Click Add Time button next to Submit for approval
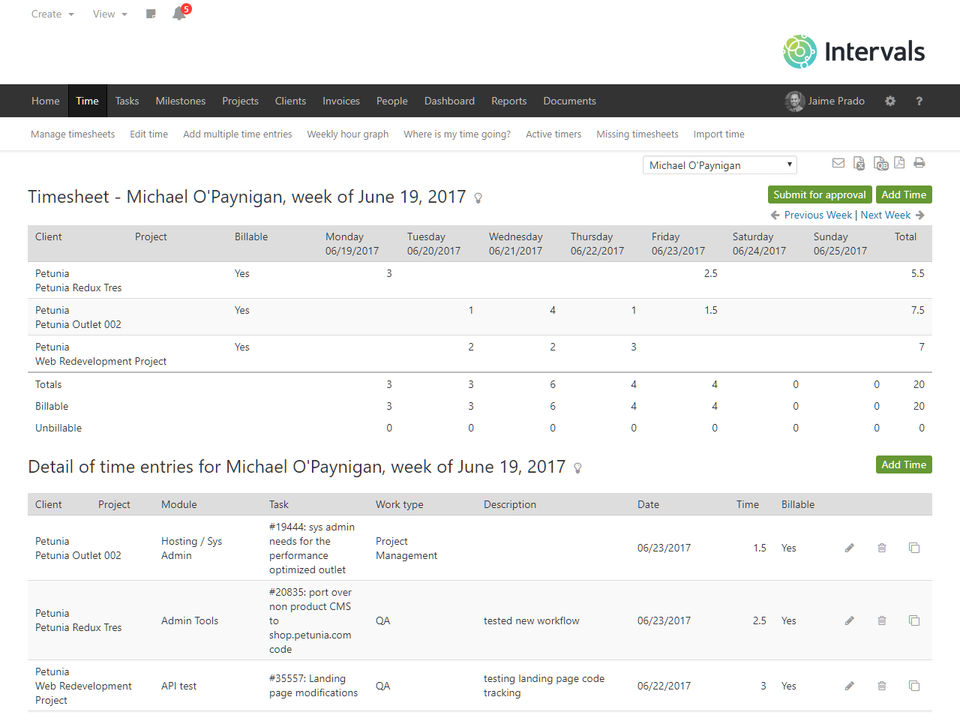Image resolution: width=960 pixels, height=713 pixels. 904,195
